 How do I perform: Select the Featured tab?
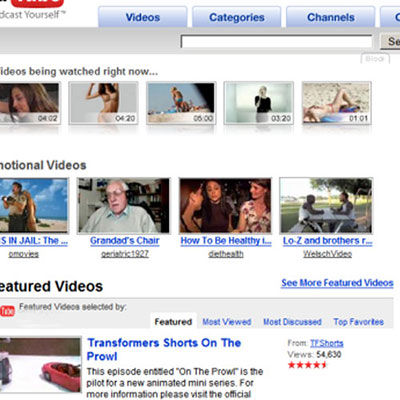pyautogui.click(x=173, y=322)
